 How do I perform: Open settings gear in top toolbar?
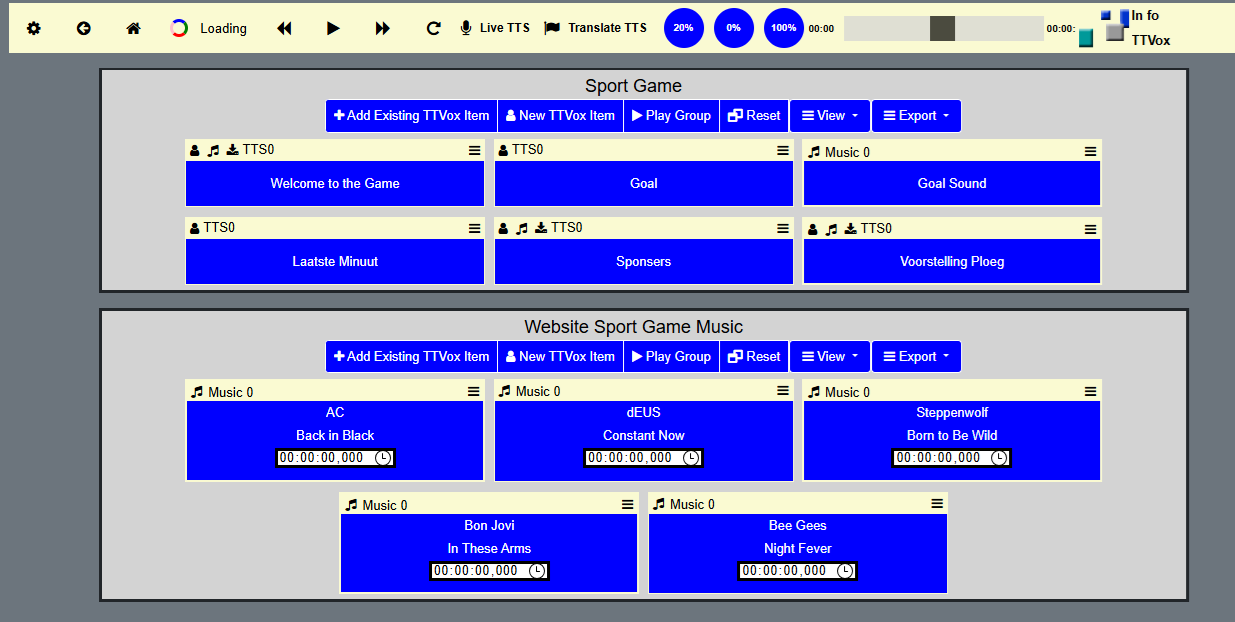pyautogui.click(x=34, y=28)
